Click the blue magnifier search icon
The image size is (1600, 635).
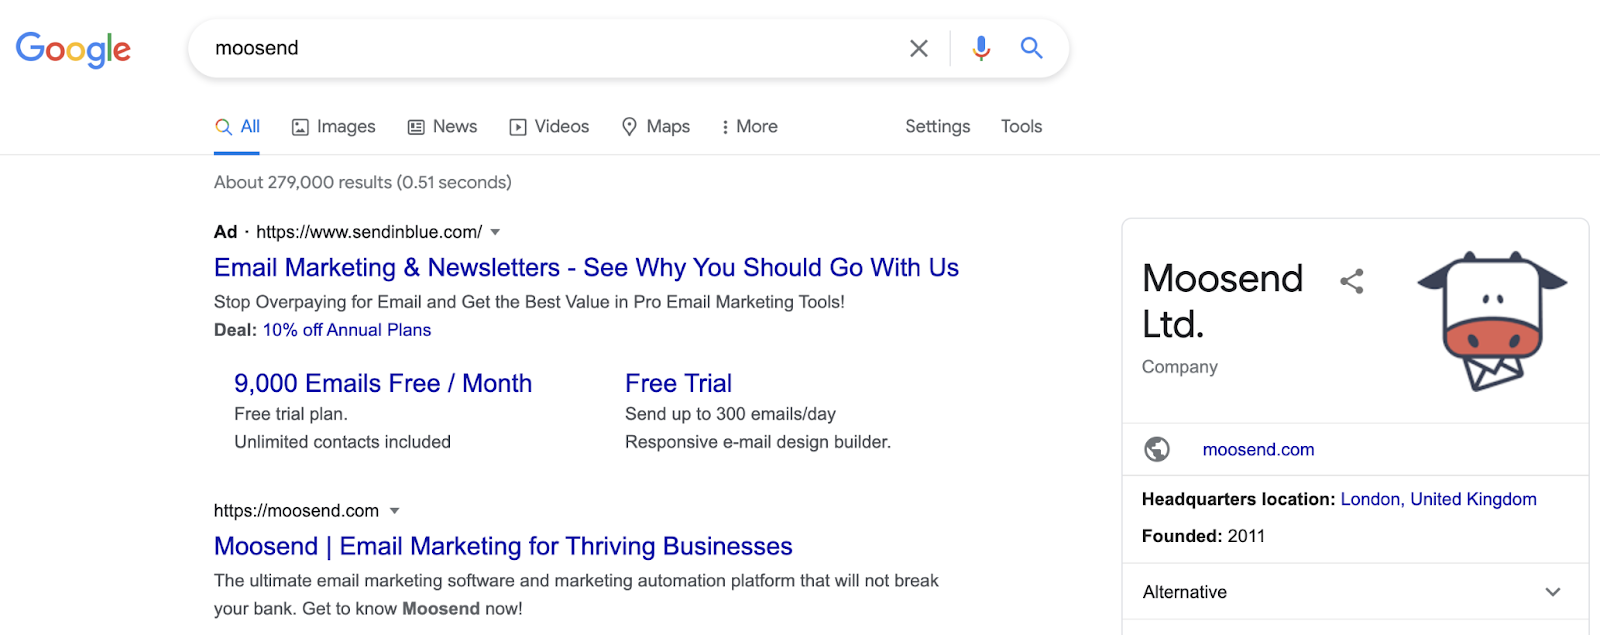tap(1031, 48)
